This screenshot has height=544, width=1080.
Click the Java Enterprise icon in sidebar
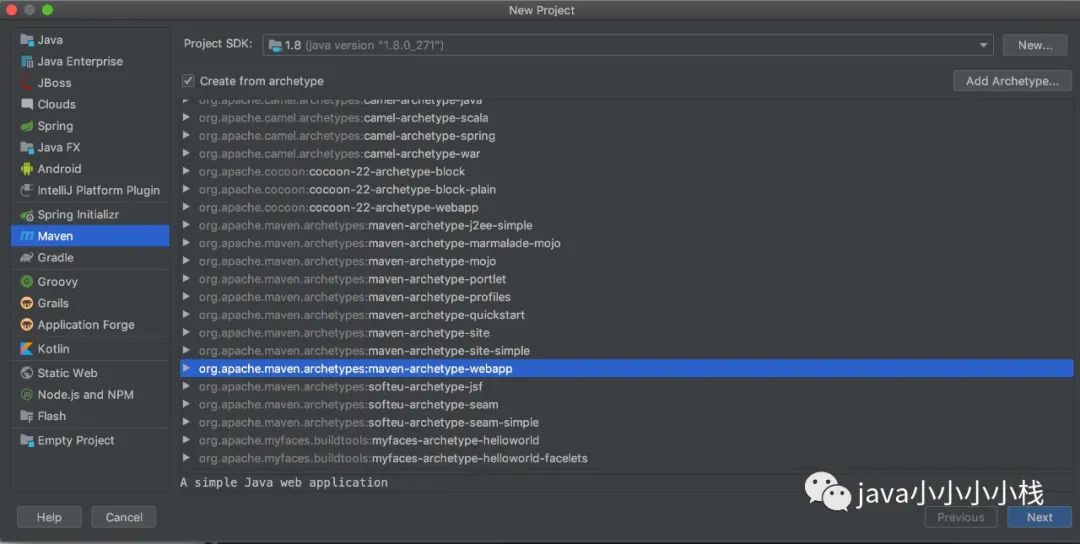click(x=27, y=61)
